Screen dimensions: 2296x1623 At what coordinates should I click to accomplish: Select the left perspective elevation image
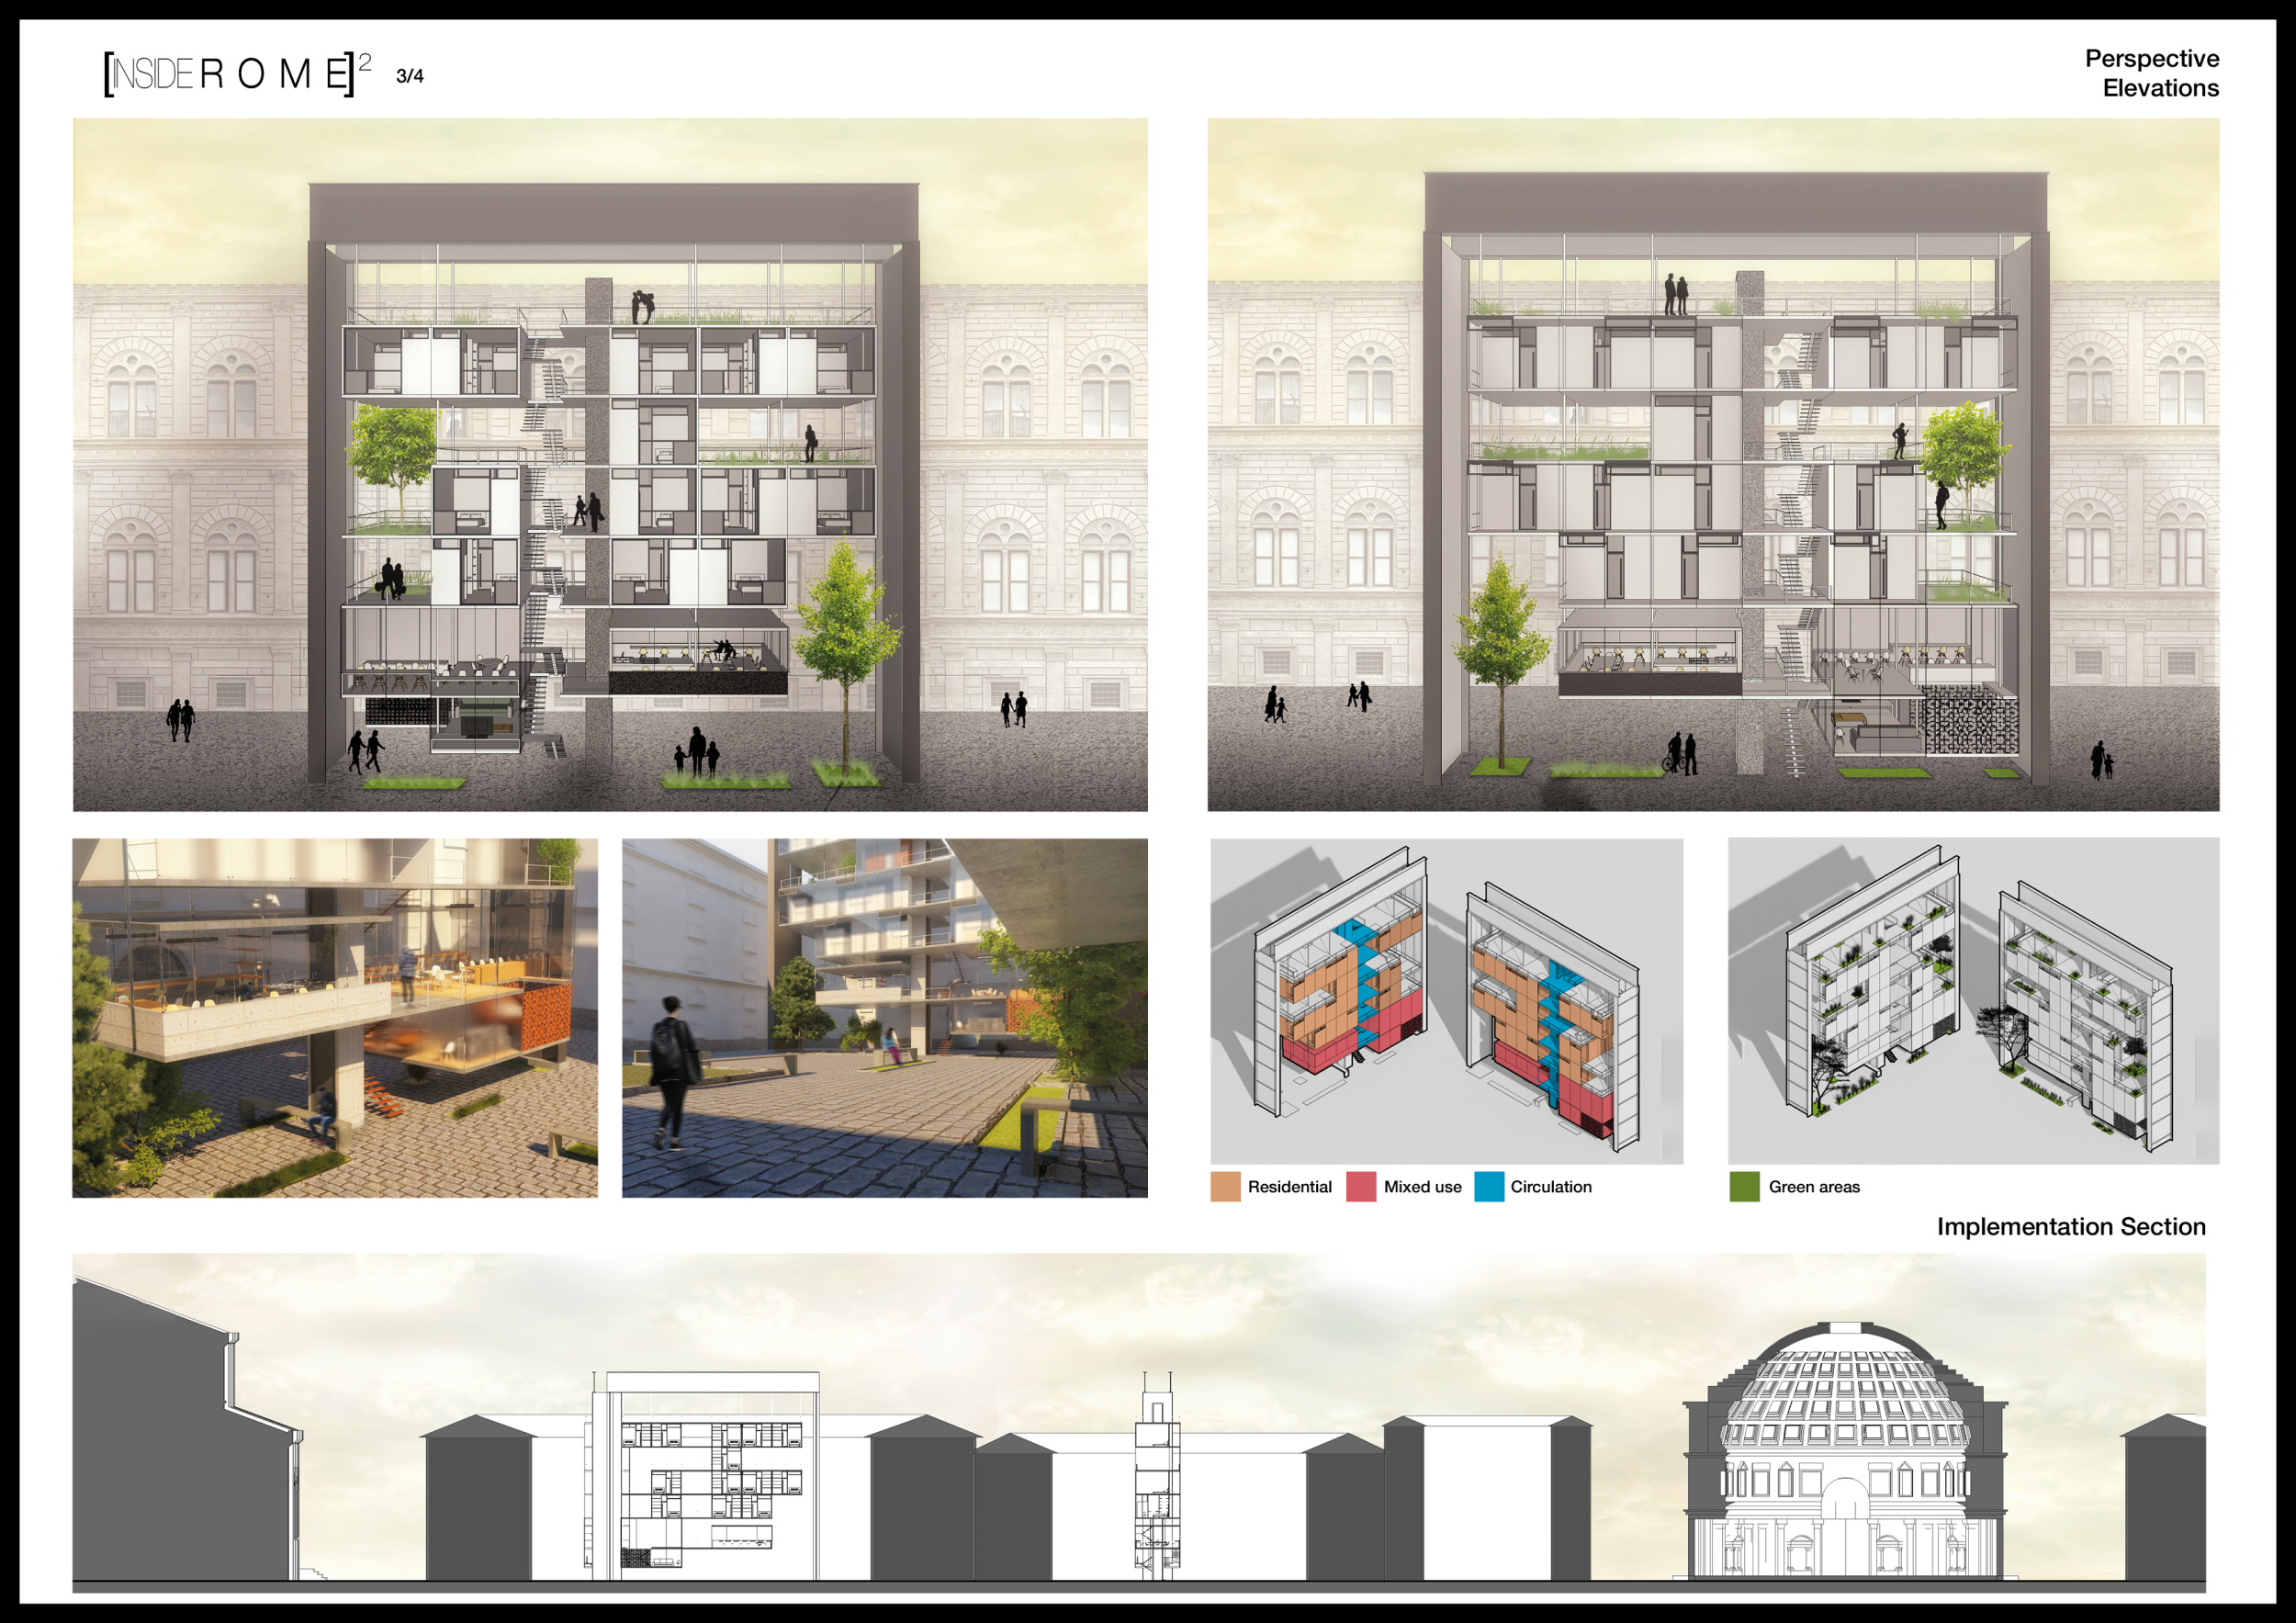point(610,465)
